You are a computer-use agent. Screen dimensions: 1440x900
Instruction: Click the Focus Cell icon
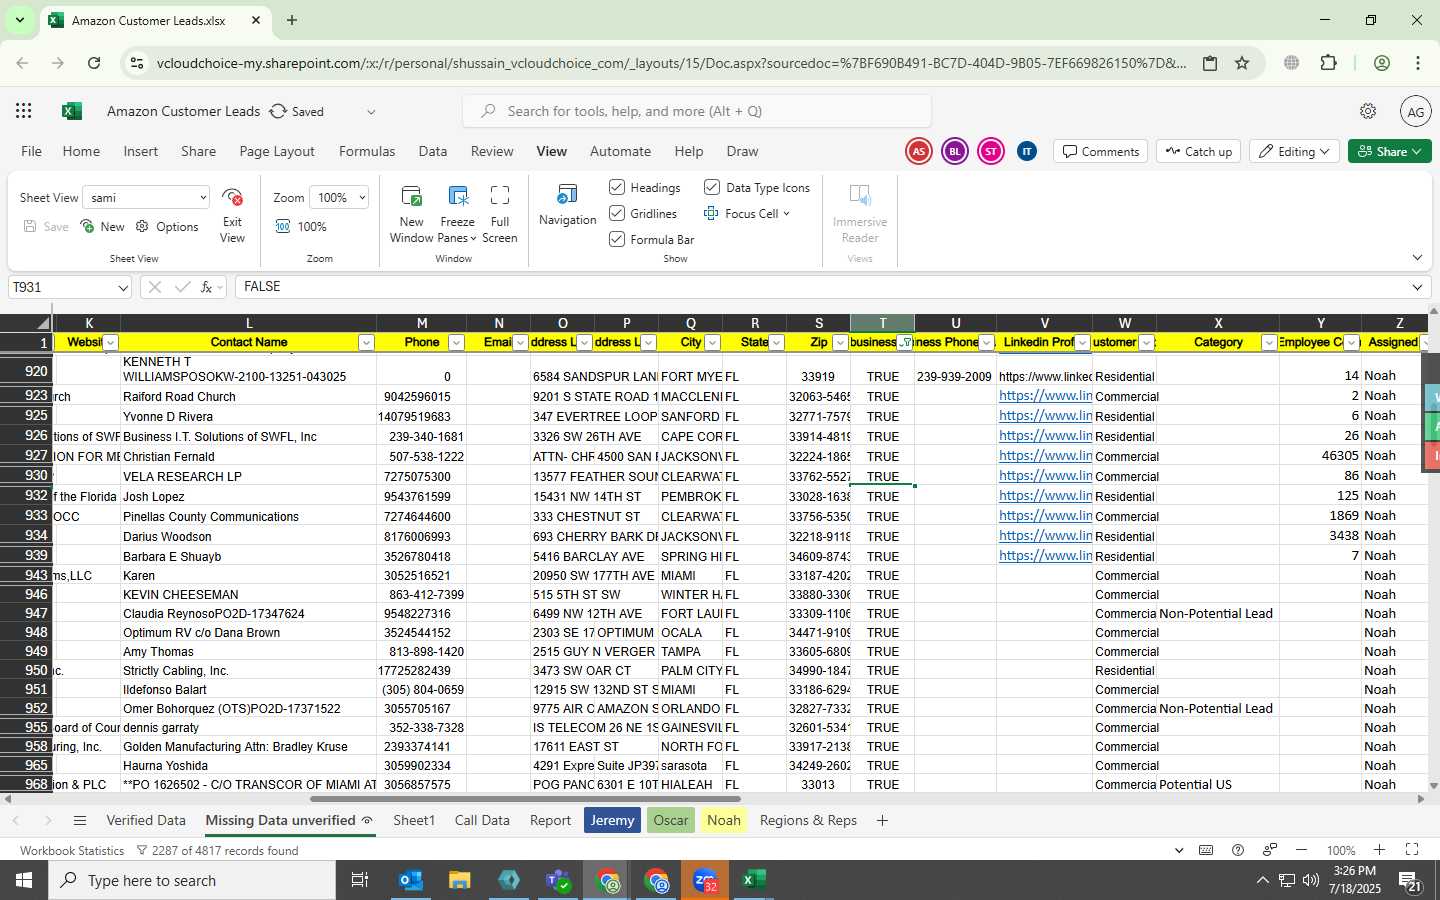pyautogui.click(x=711, y=213)
